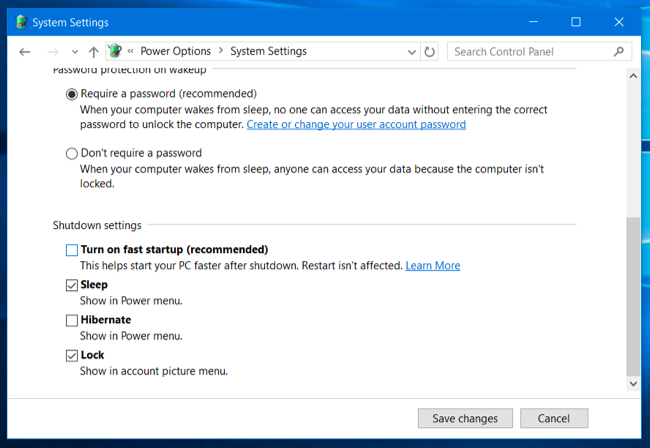Select Don't require a password option

71,154
